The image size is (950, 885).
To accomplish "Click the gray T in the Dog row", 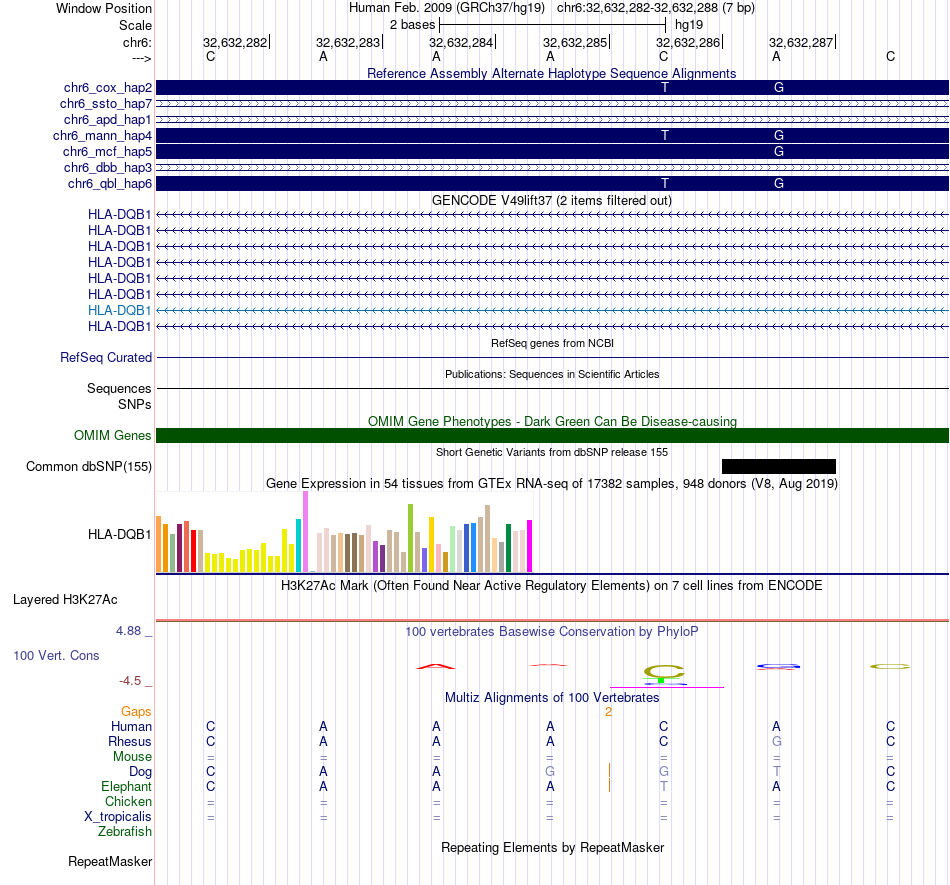I will coord(777,772).
